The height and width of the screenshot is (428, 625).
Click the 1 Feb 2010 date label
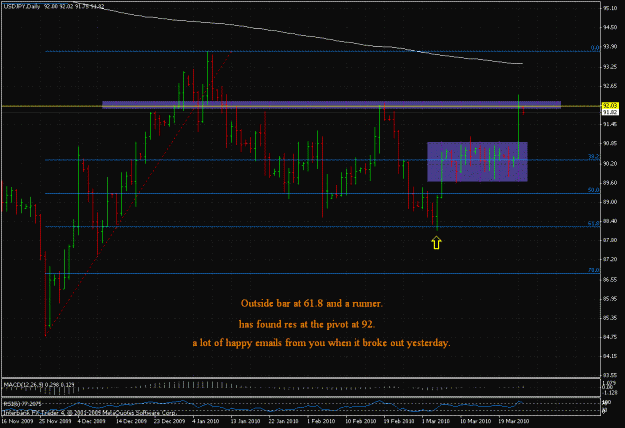coord(321,421)
